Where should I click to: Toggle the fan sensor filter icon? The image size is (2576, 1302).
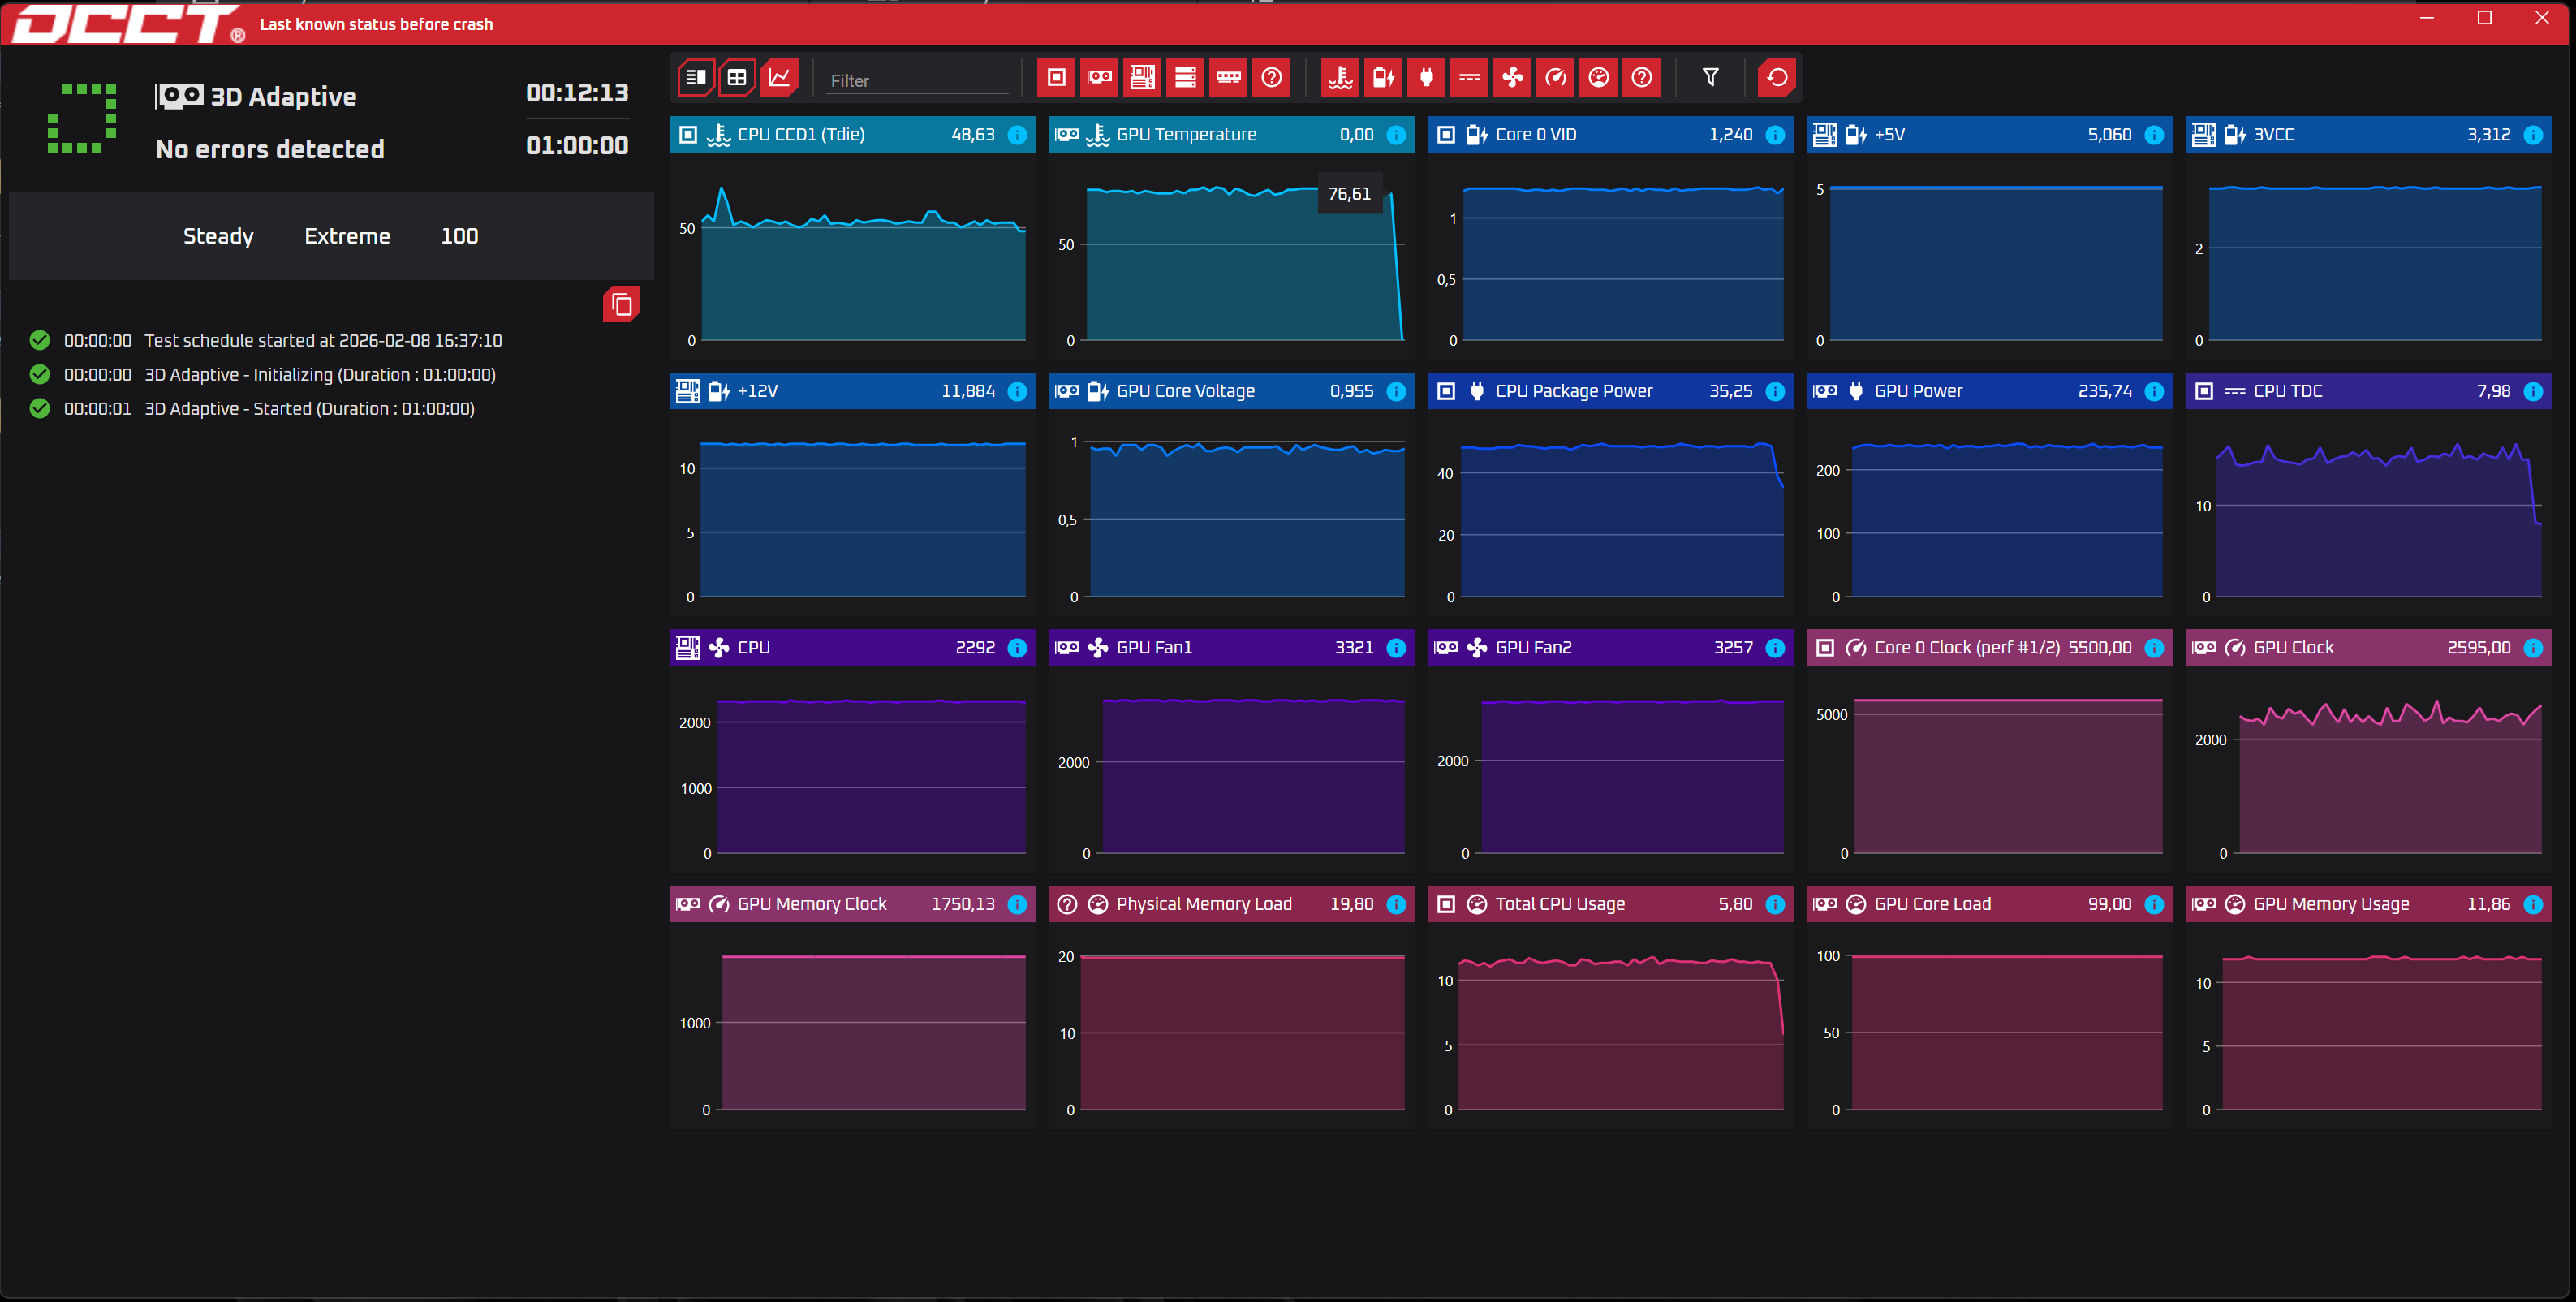[1512, 77]
